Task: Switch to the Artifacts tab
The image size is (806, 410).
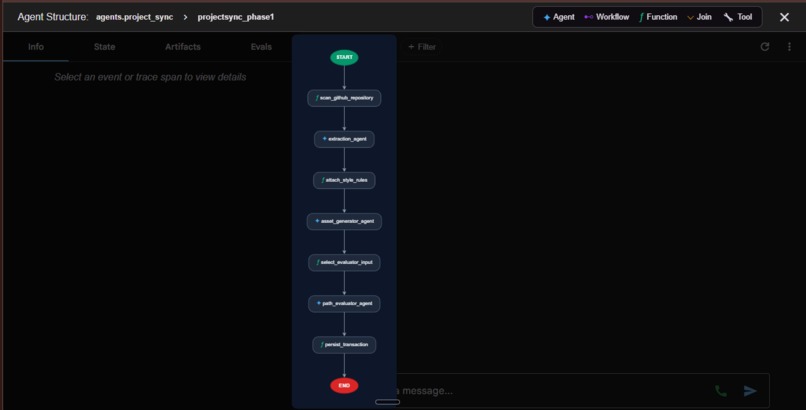Action: click(x=182, y=47)
